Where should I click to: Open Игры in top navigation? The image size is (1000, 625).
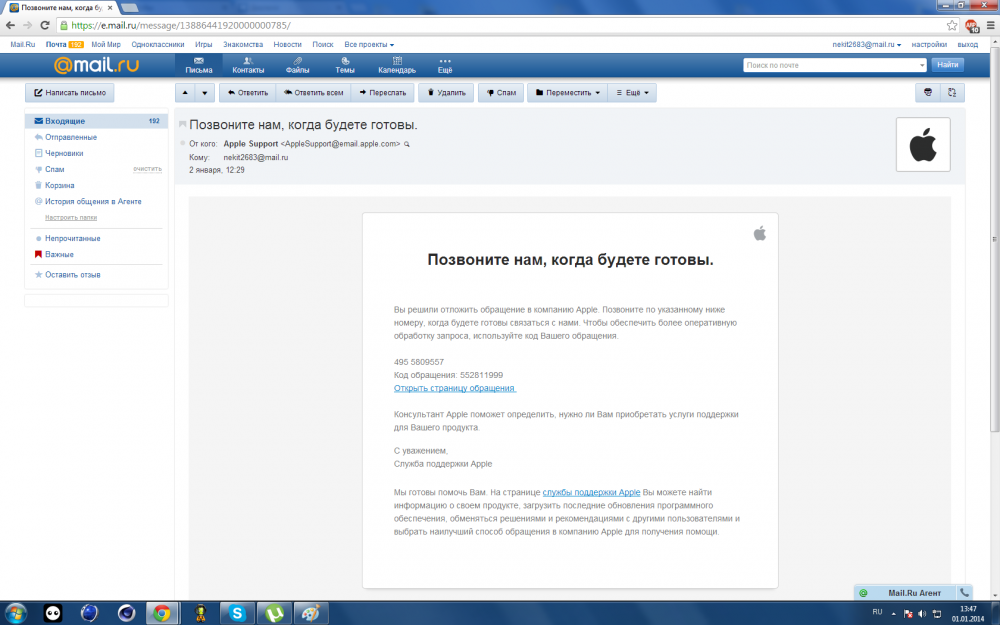click(x=203, y=45)
